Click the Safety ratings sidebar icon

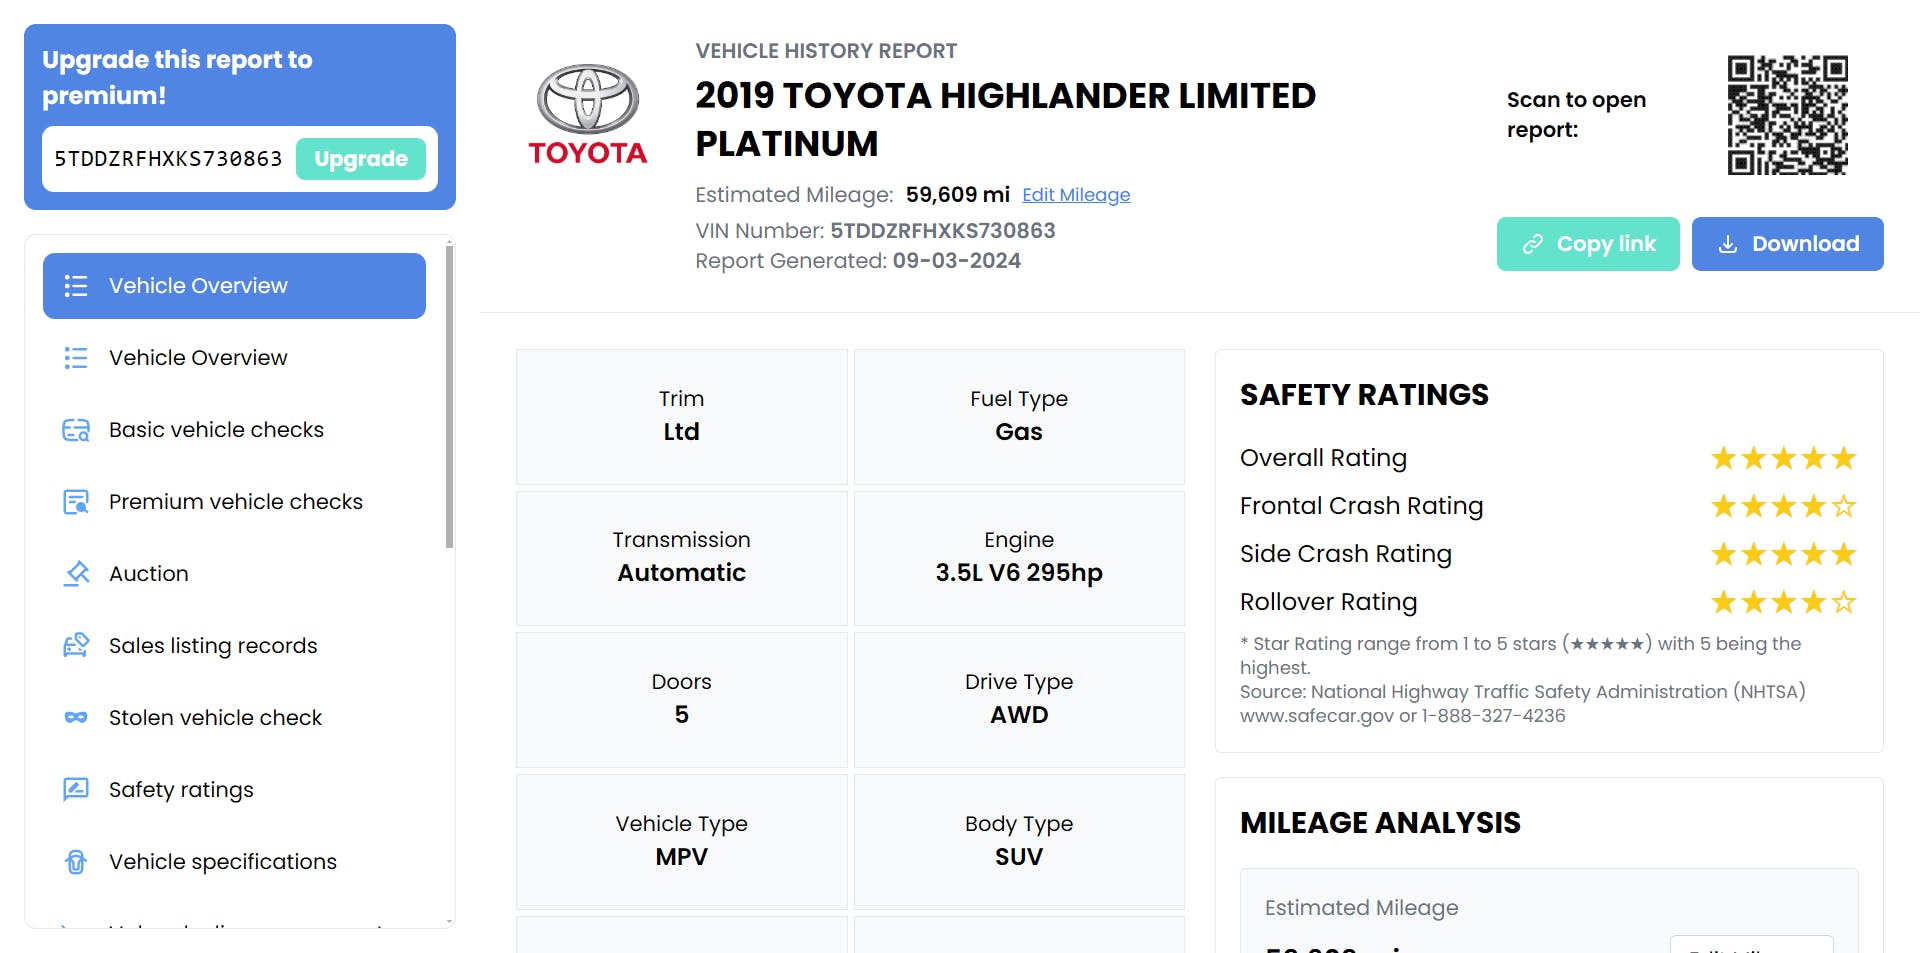[x=76, y=790]
